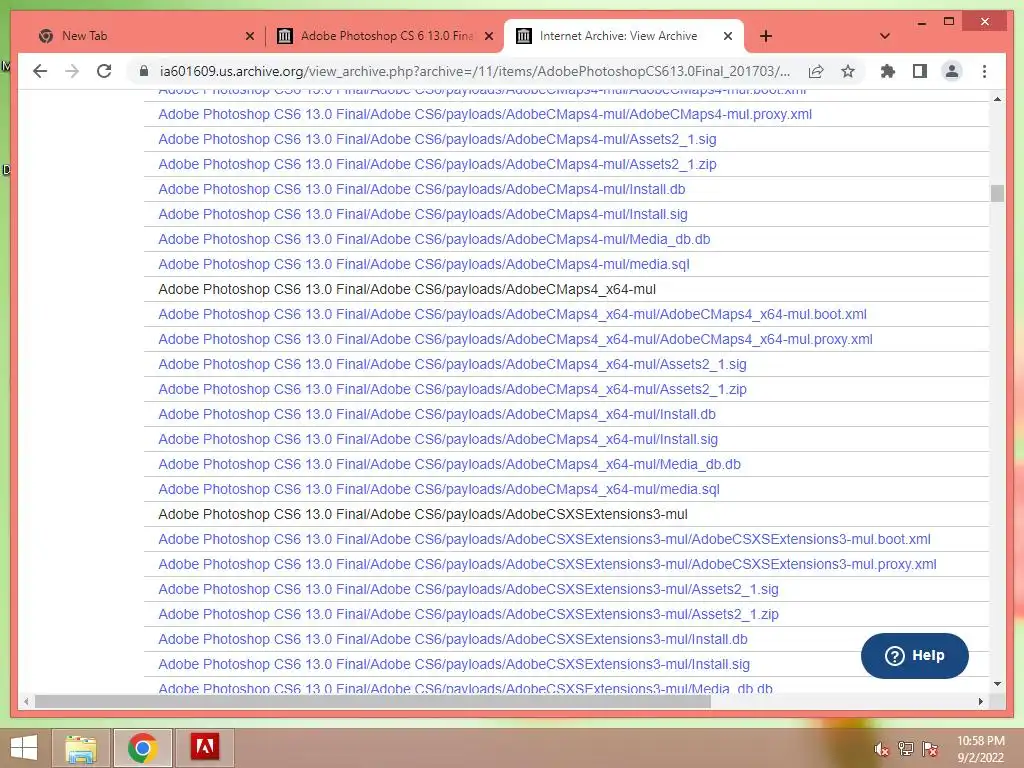Close the New Tab tab

[249, 36]
